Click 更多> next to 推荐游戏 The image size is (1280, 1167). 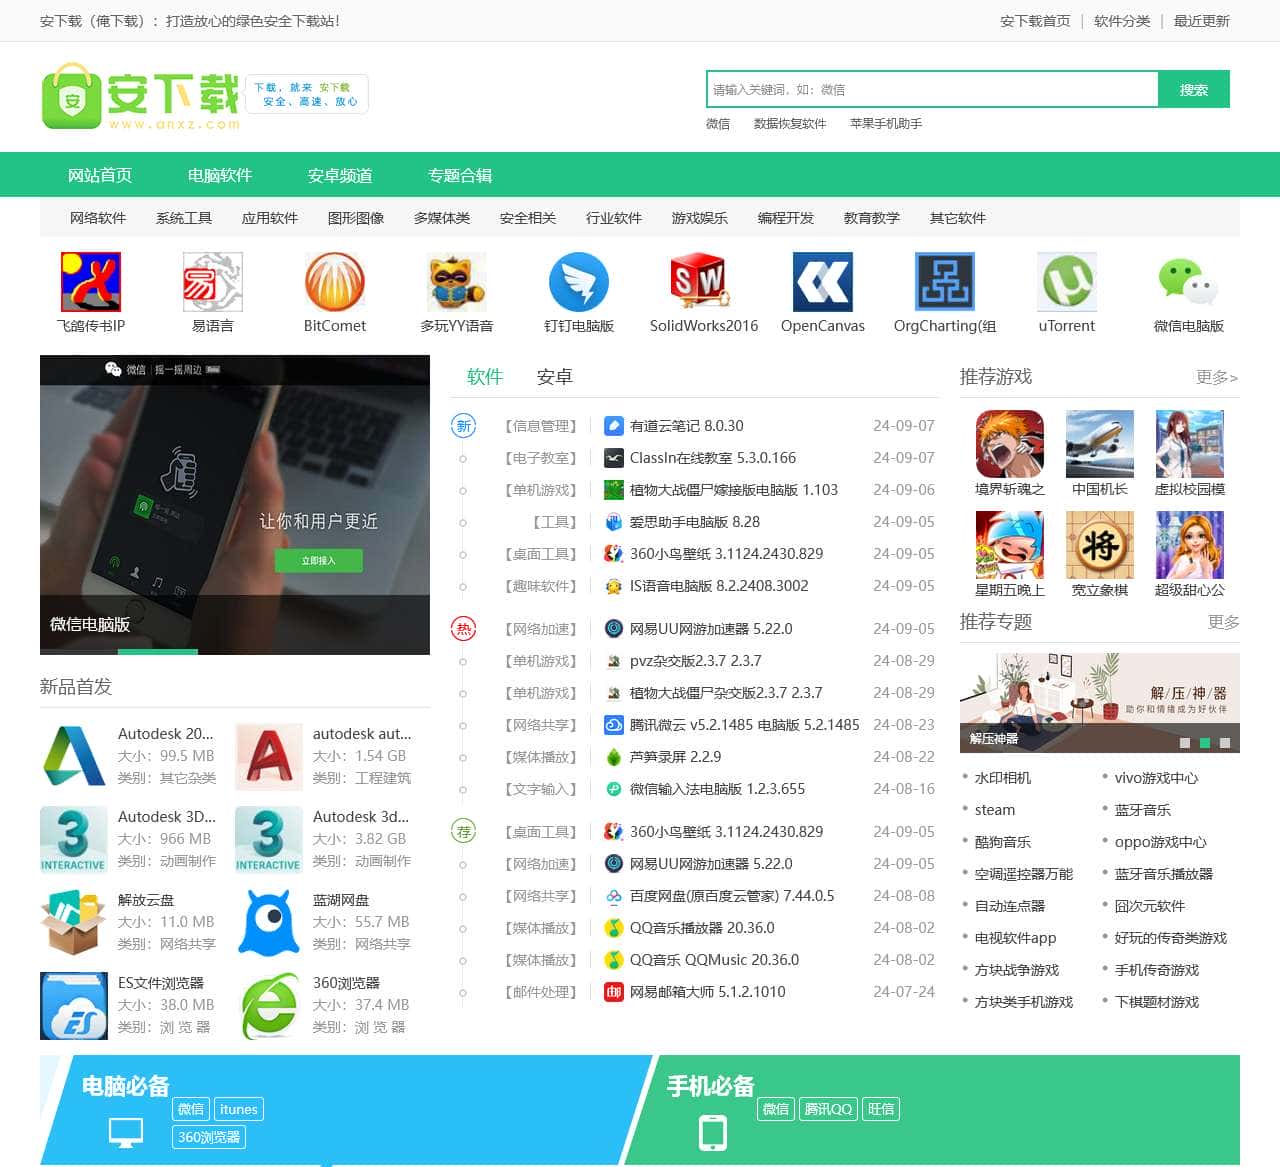pyautogui.click(x=1217, y=378)
